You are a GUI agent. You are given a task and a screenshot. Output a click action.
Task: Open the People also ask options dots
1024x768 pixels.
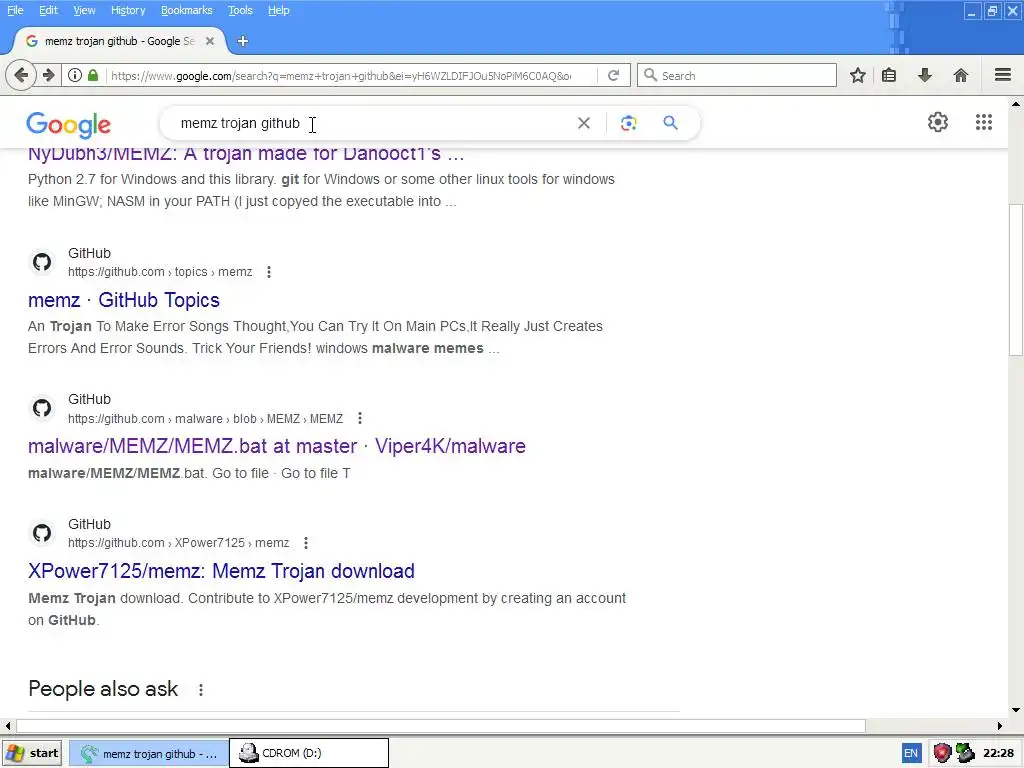[201, 690]
